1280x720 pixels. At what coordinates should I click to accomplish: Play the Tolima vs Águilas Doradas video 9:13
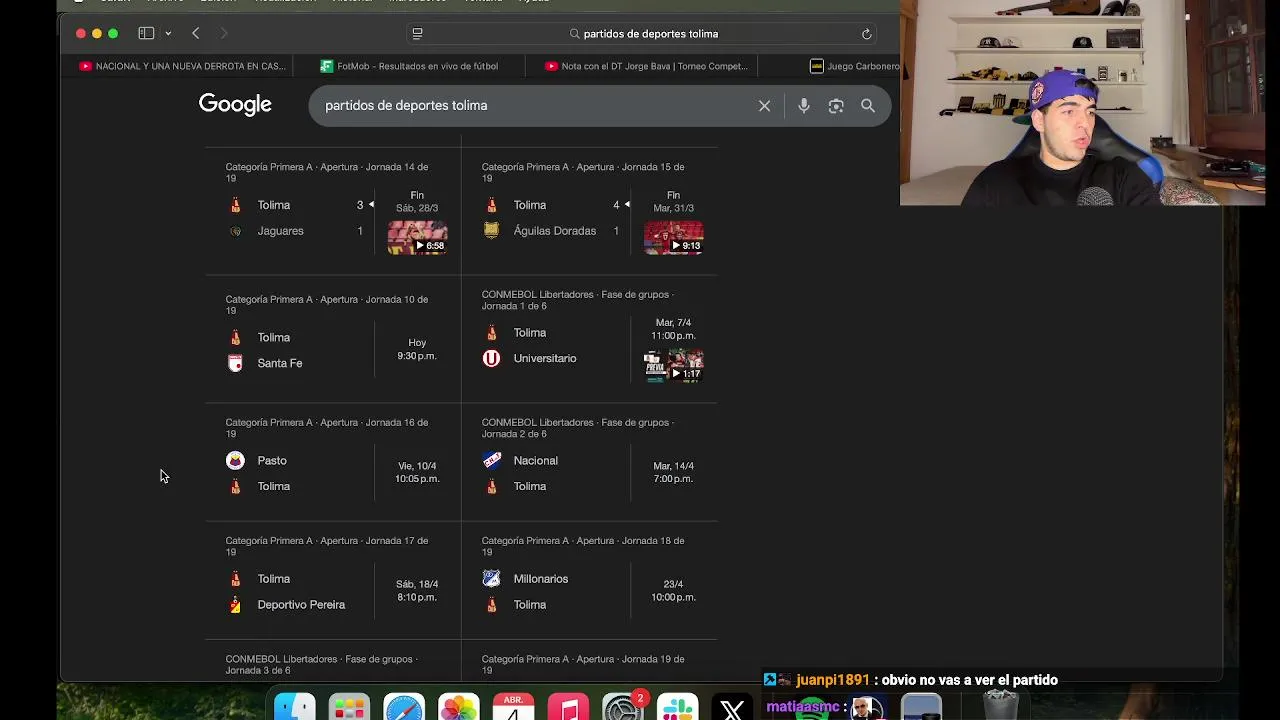coord(674,238)
